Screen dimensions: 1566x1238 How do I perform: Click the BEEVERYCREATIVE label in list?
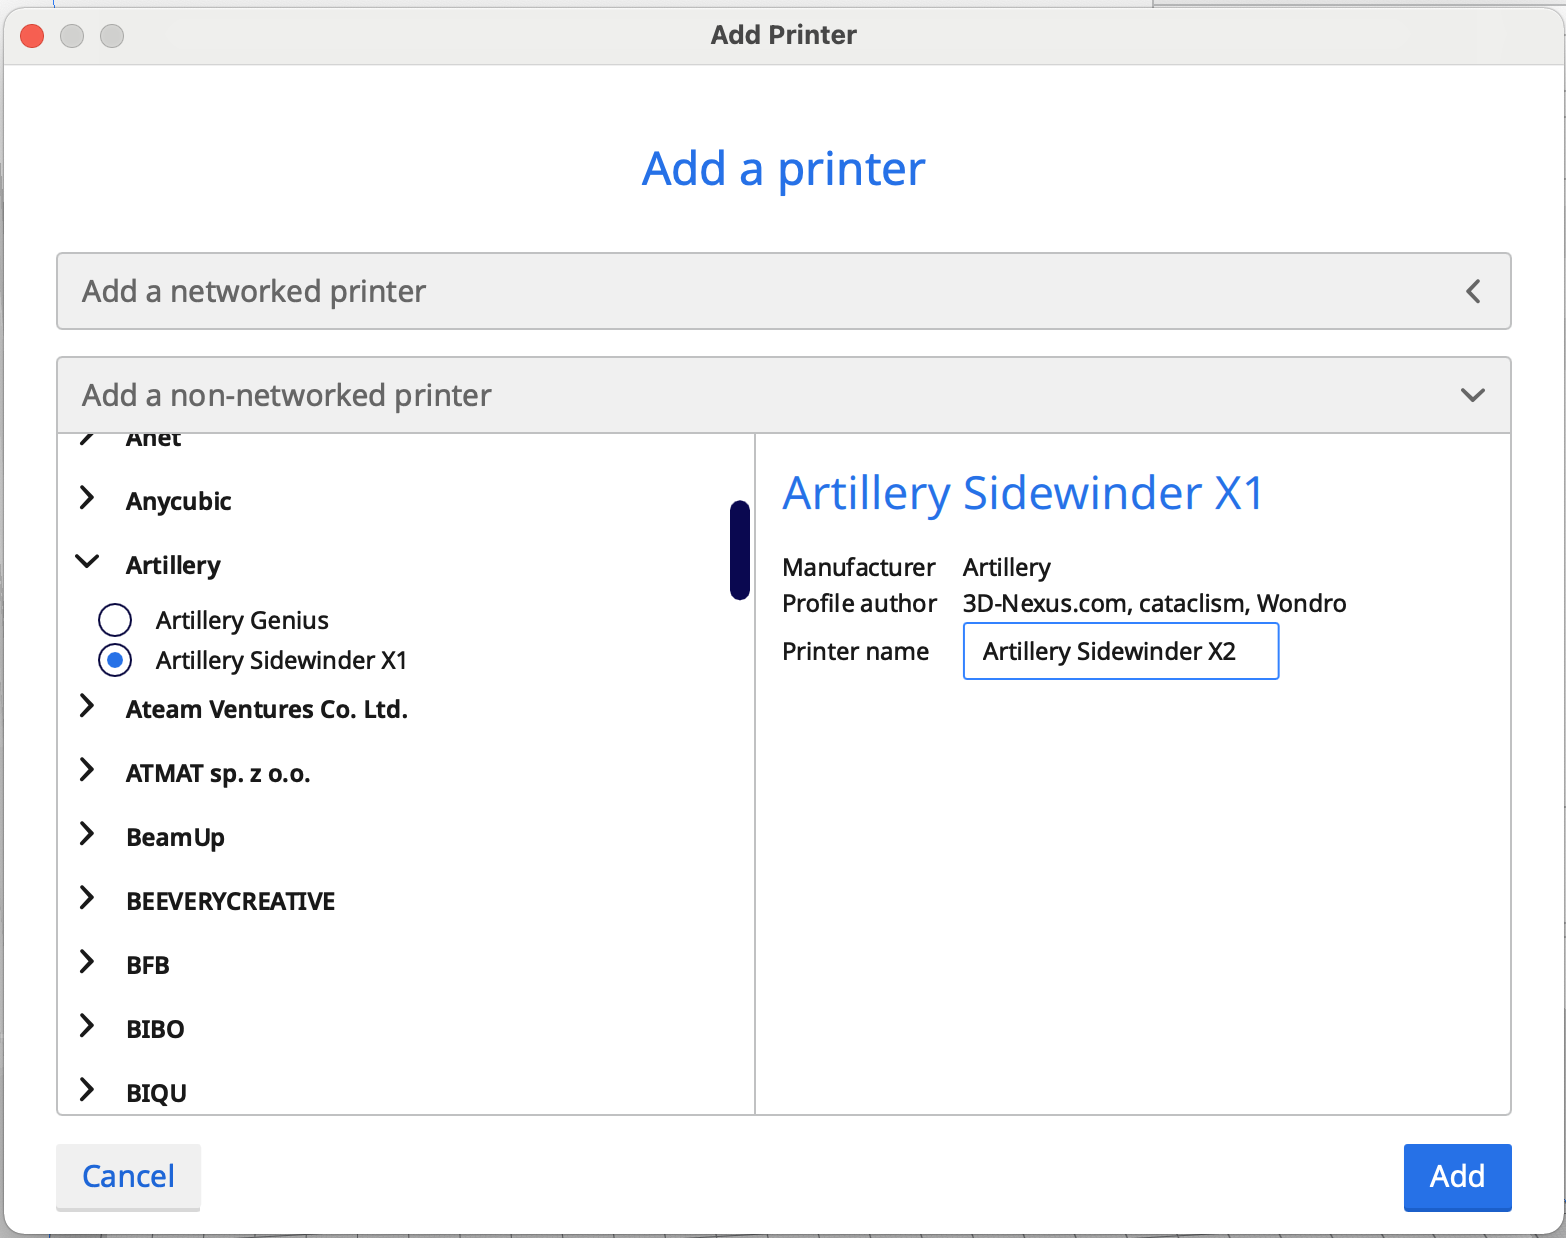point(231,901)
